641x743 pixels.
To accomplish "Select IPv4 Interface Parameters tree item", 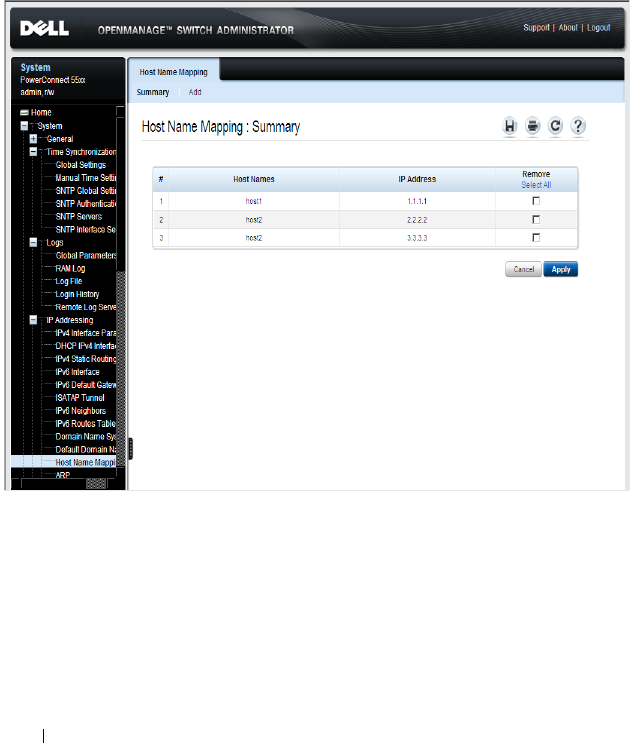I will pyautogui.click(x=86, y=333).
